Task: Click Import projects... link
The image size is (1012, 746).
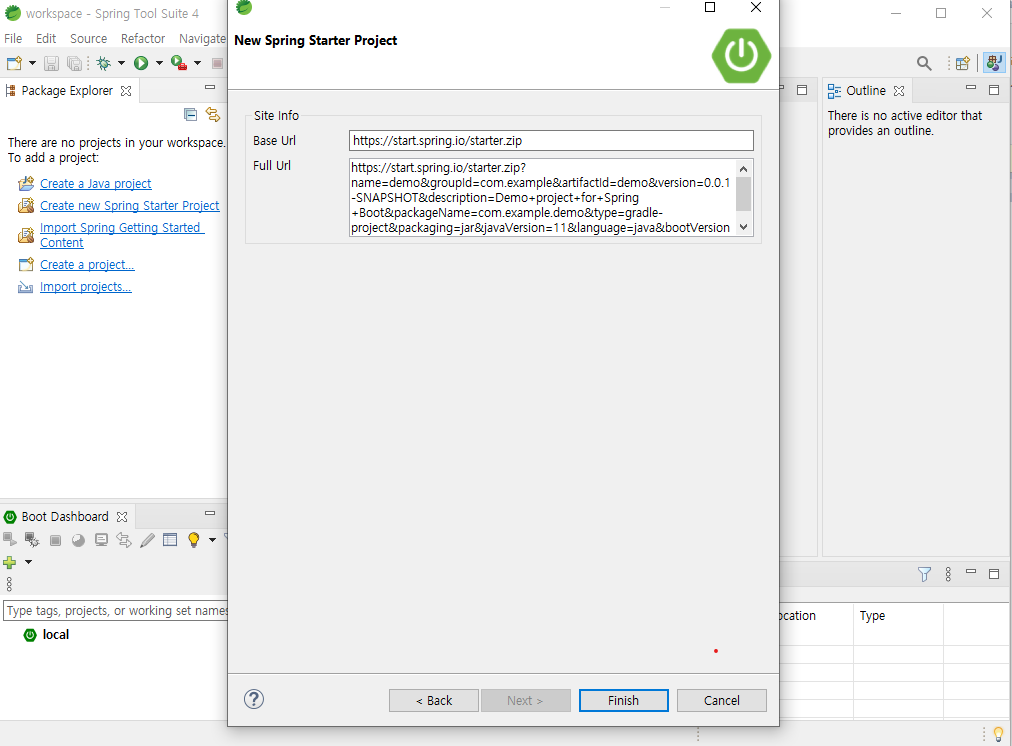Action: pos(86,287)
